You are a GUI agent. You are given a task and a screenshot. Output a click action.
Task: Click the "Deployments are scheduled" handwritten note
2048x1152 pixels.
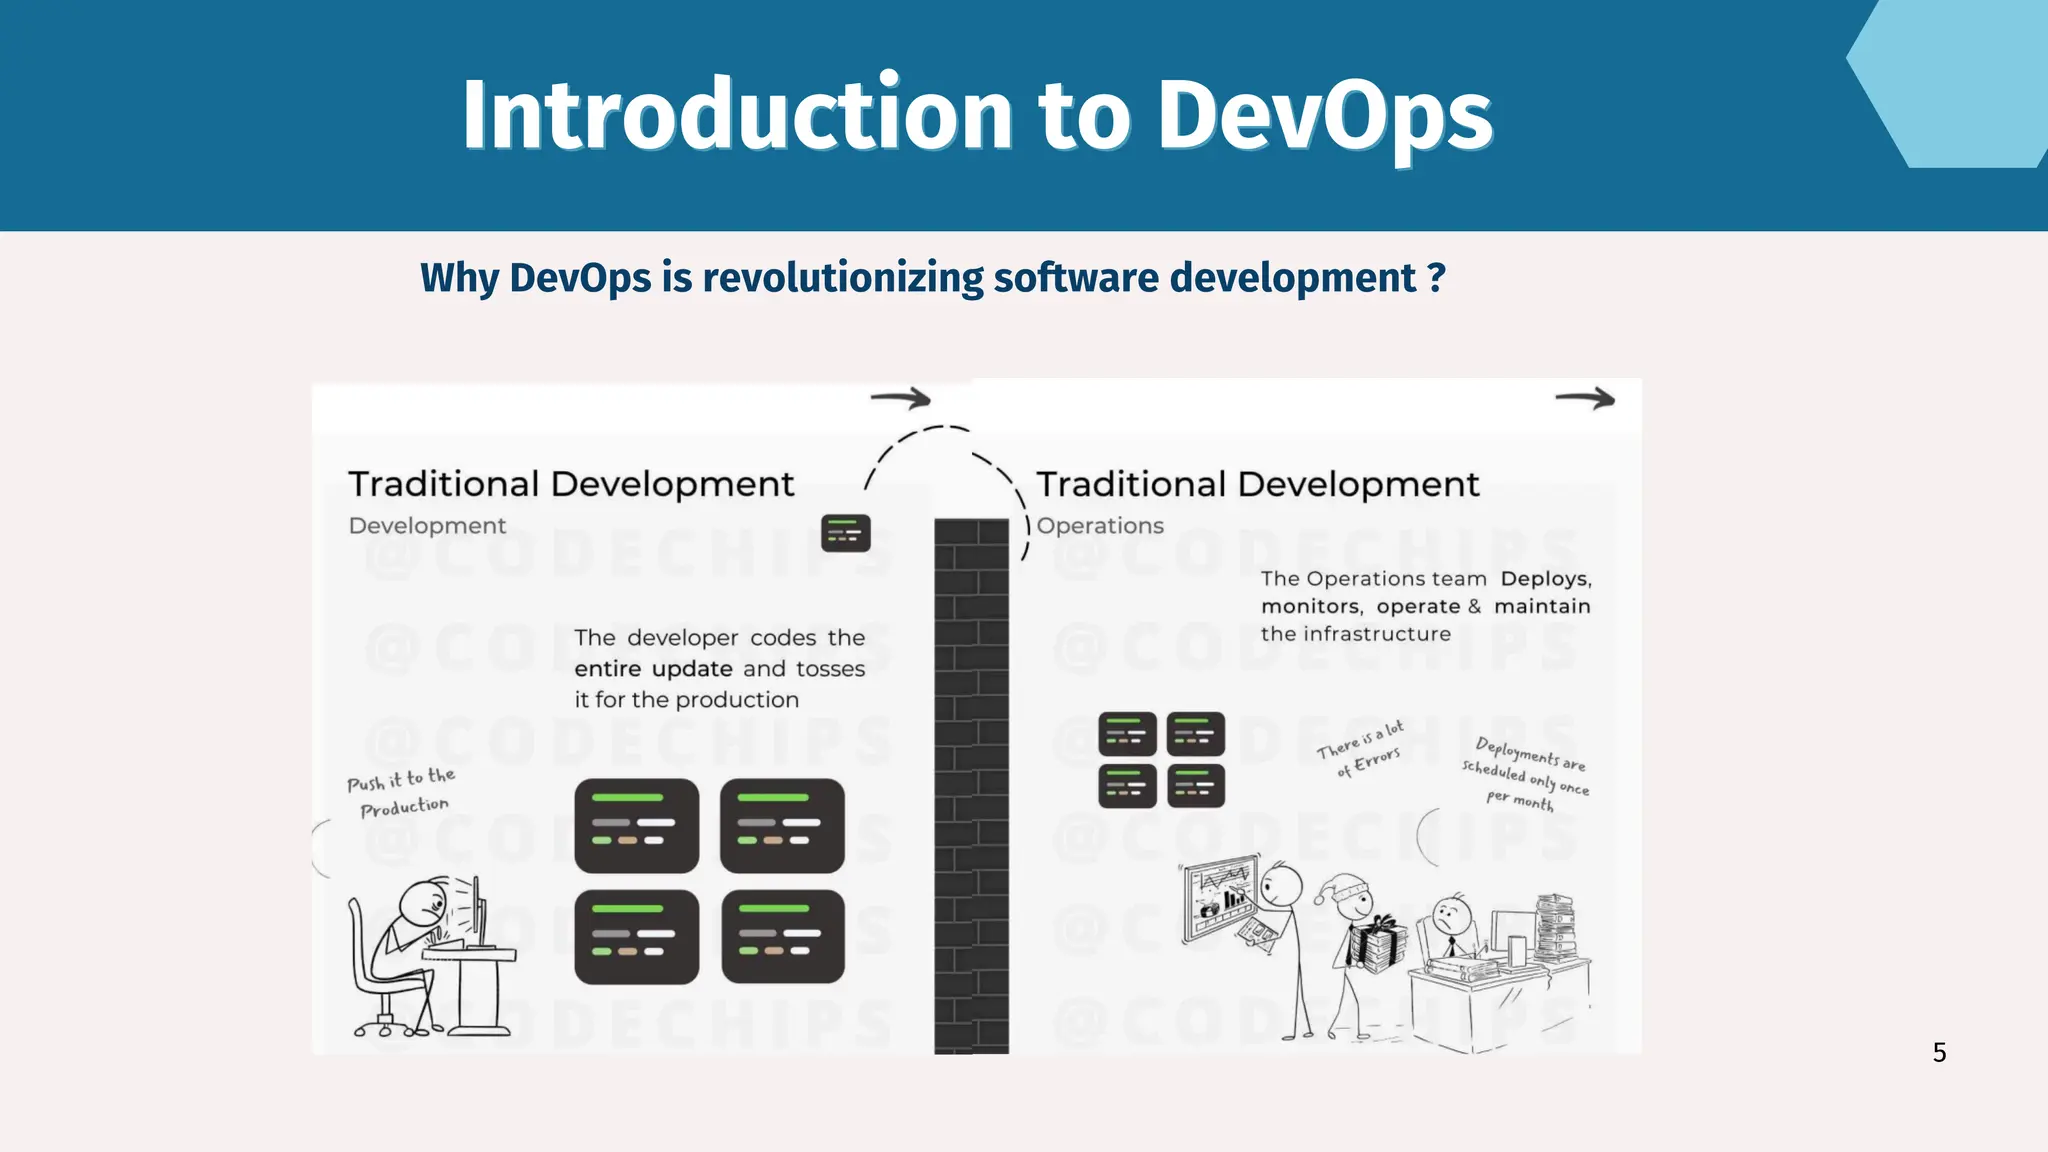pyautogui.click(x=1525, y=774)
